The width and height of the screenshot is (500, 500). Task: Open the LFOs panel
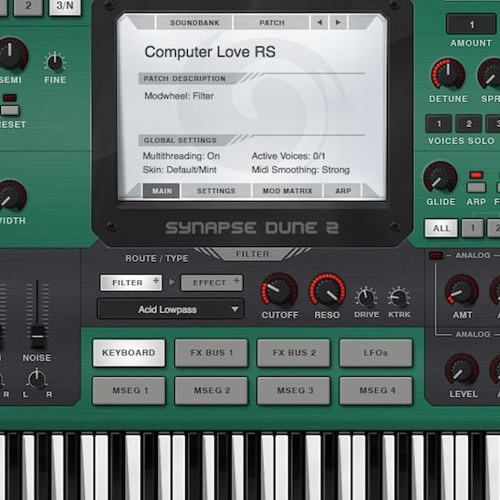[376, 353]
